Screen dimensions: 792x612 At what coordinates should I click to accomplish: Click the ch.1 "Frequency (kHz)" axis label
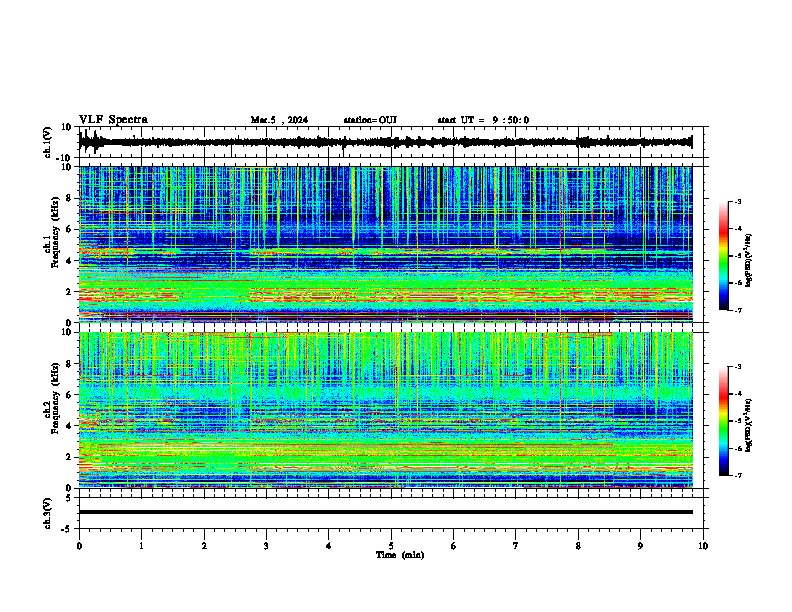[x=55, y=233]
